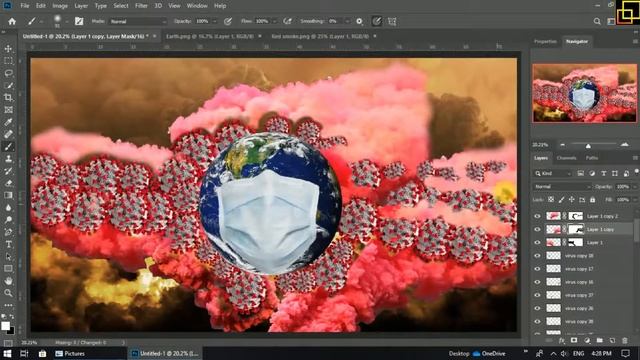Open the Layer menu
This screenshot has height=360, width=640.
click(81, 6)
